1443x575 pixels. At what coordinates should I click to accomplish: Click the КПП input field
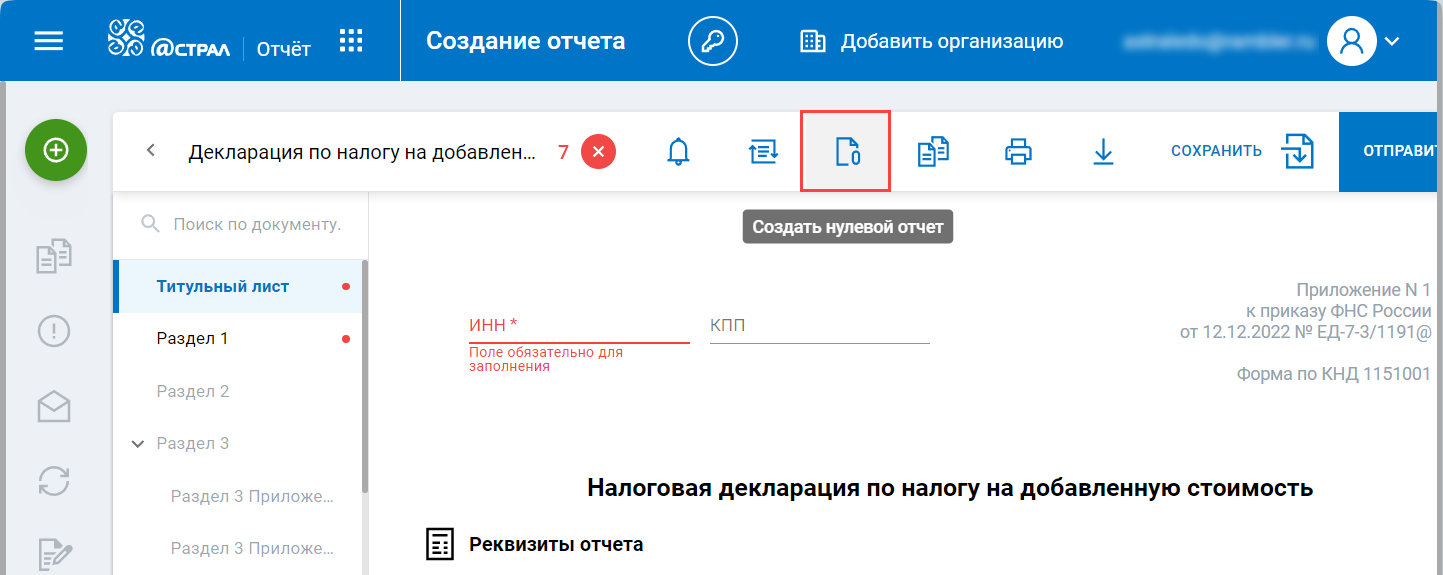pos(819,327)
